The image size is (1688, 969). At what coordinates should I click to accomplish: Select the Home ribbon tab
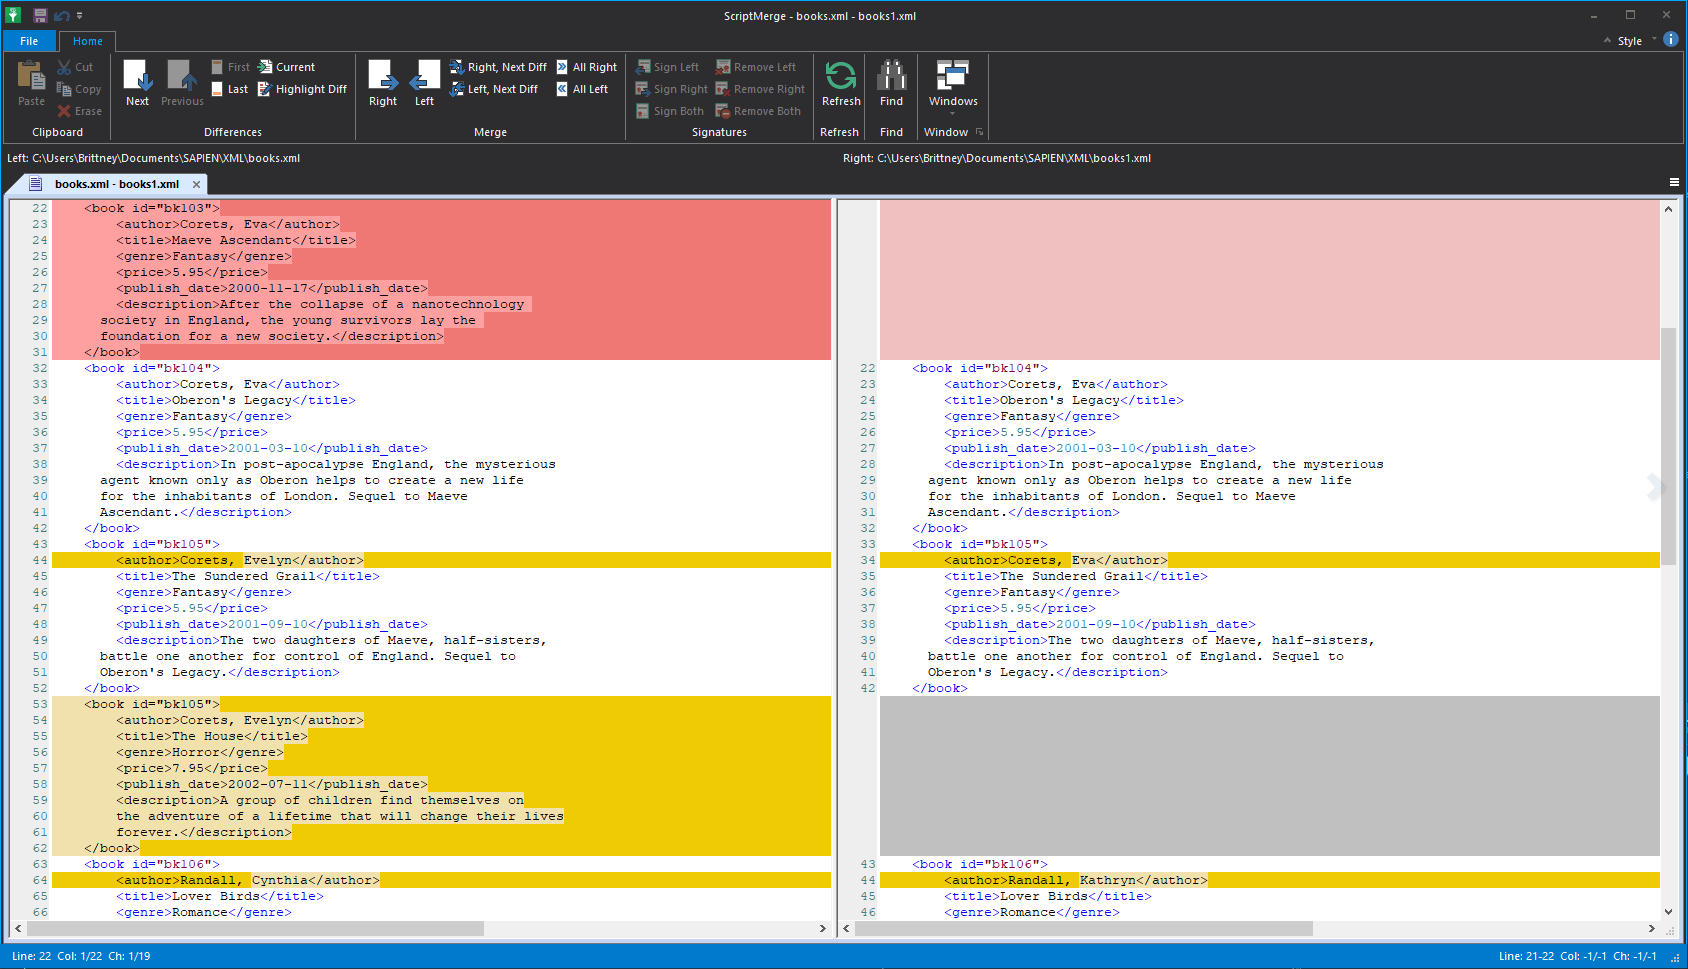coord(88,41)
